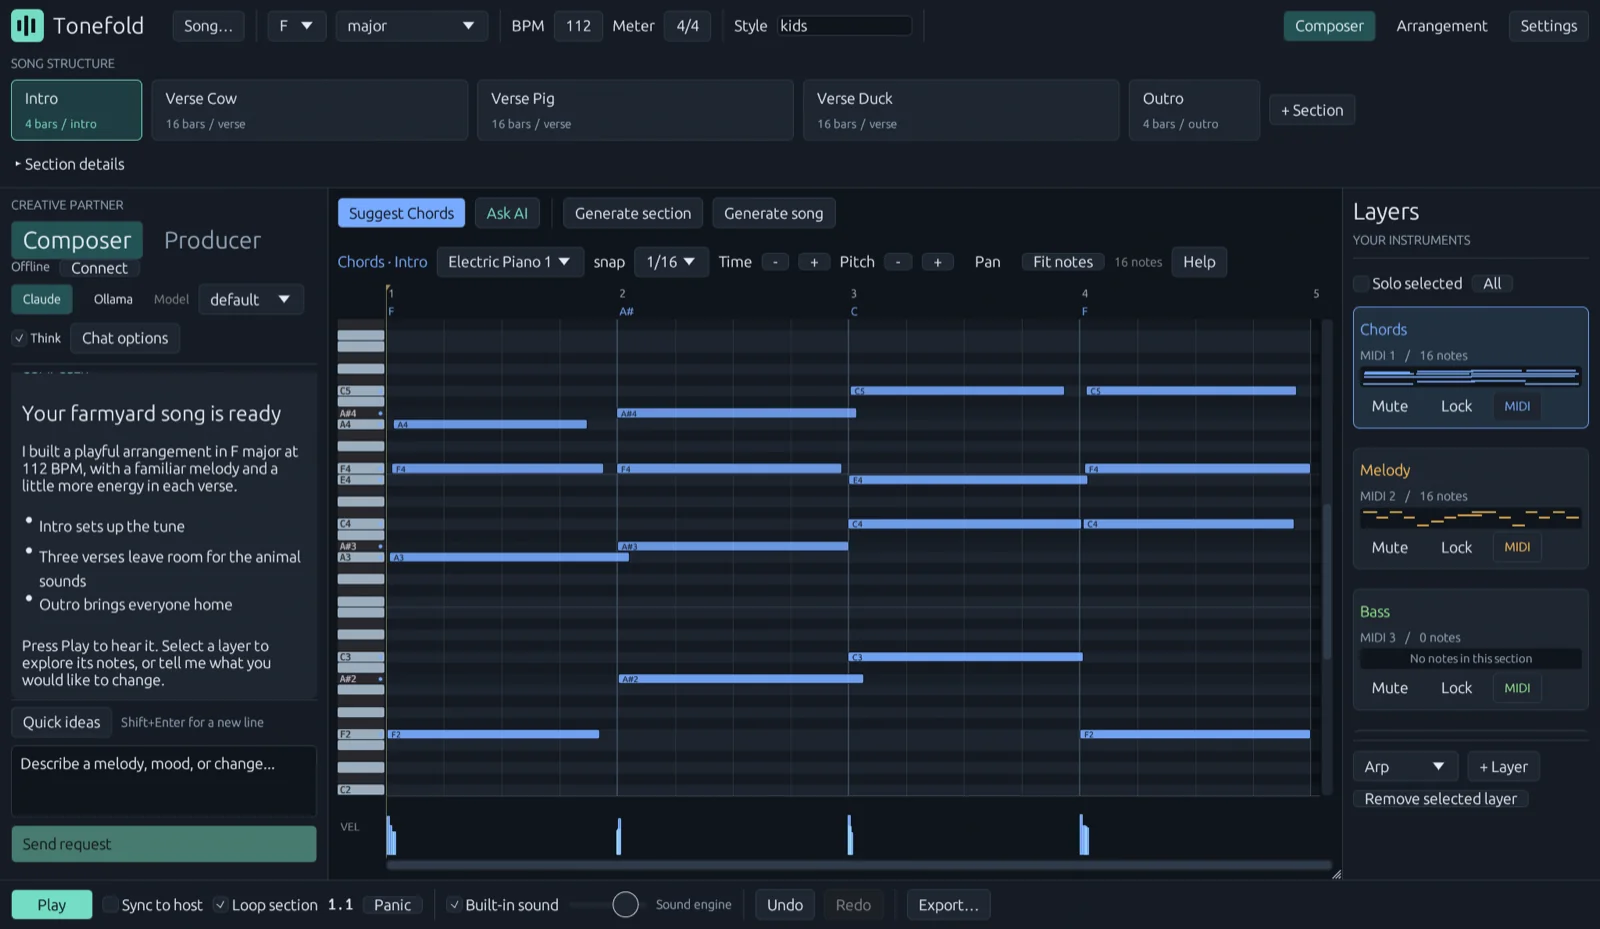Select the Composer view tab at top
The width and height of the screenshot is (1600, 929).
pyautogui.click(x=1329, y=26)
